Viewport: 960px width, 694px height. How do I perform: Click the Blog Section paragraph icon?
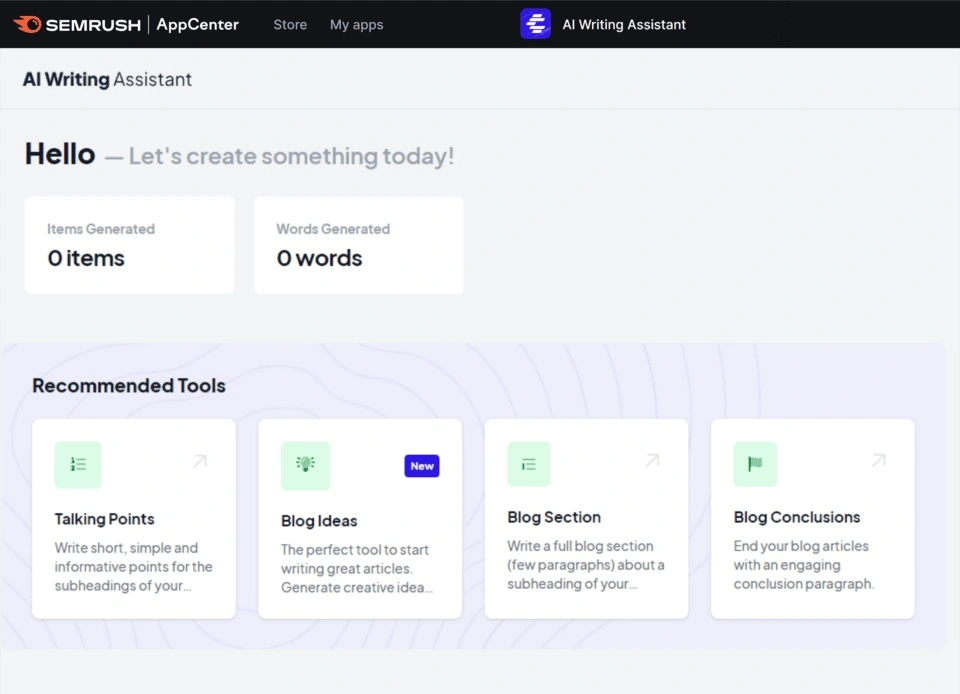point(529,464)
